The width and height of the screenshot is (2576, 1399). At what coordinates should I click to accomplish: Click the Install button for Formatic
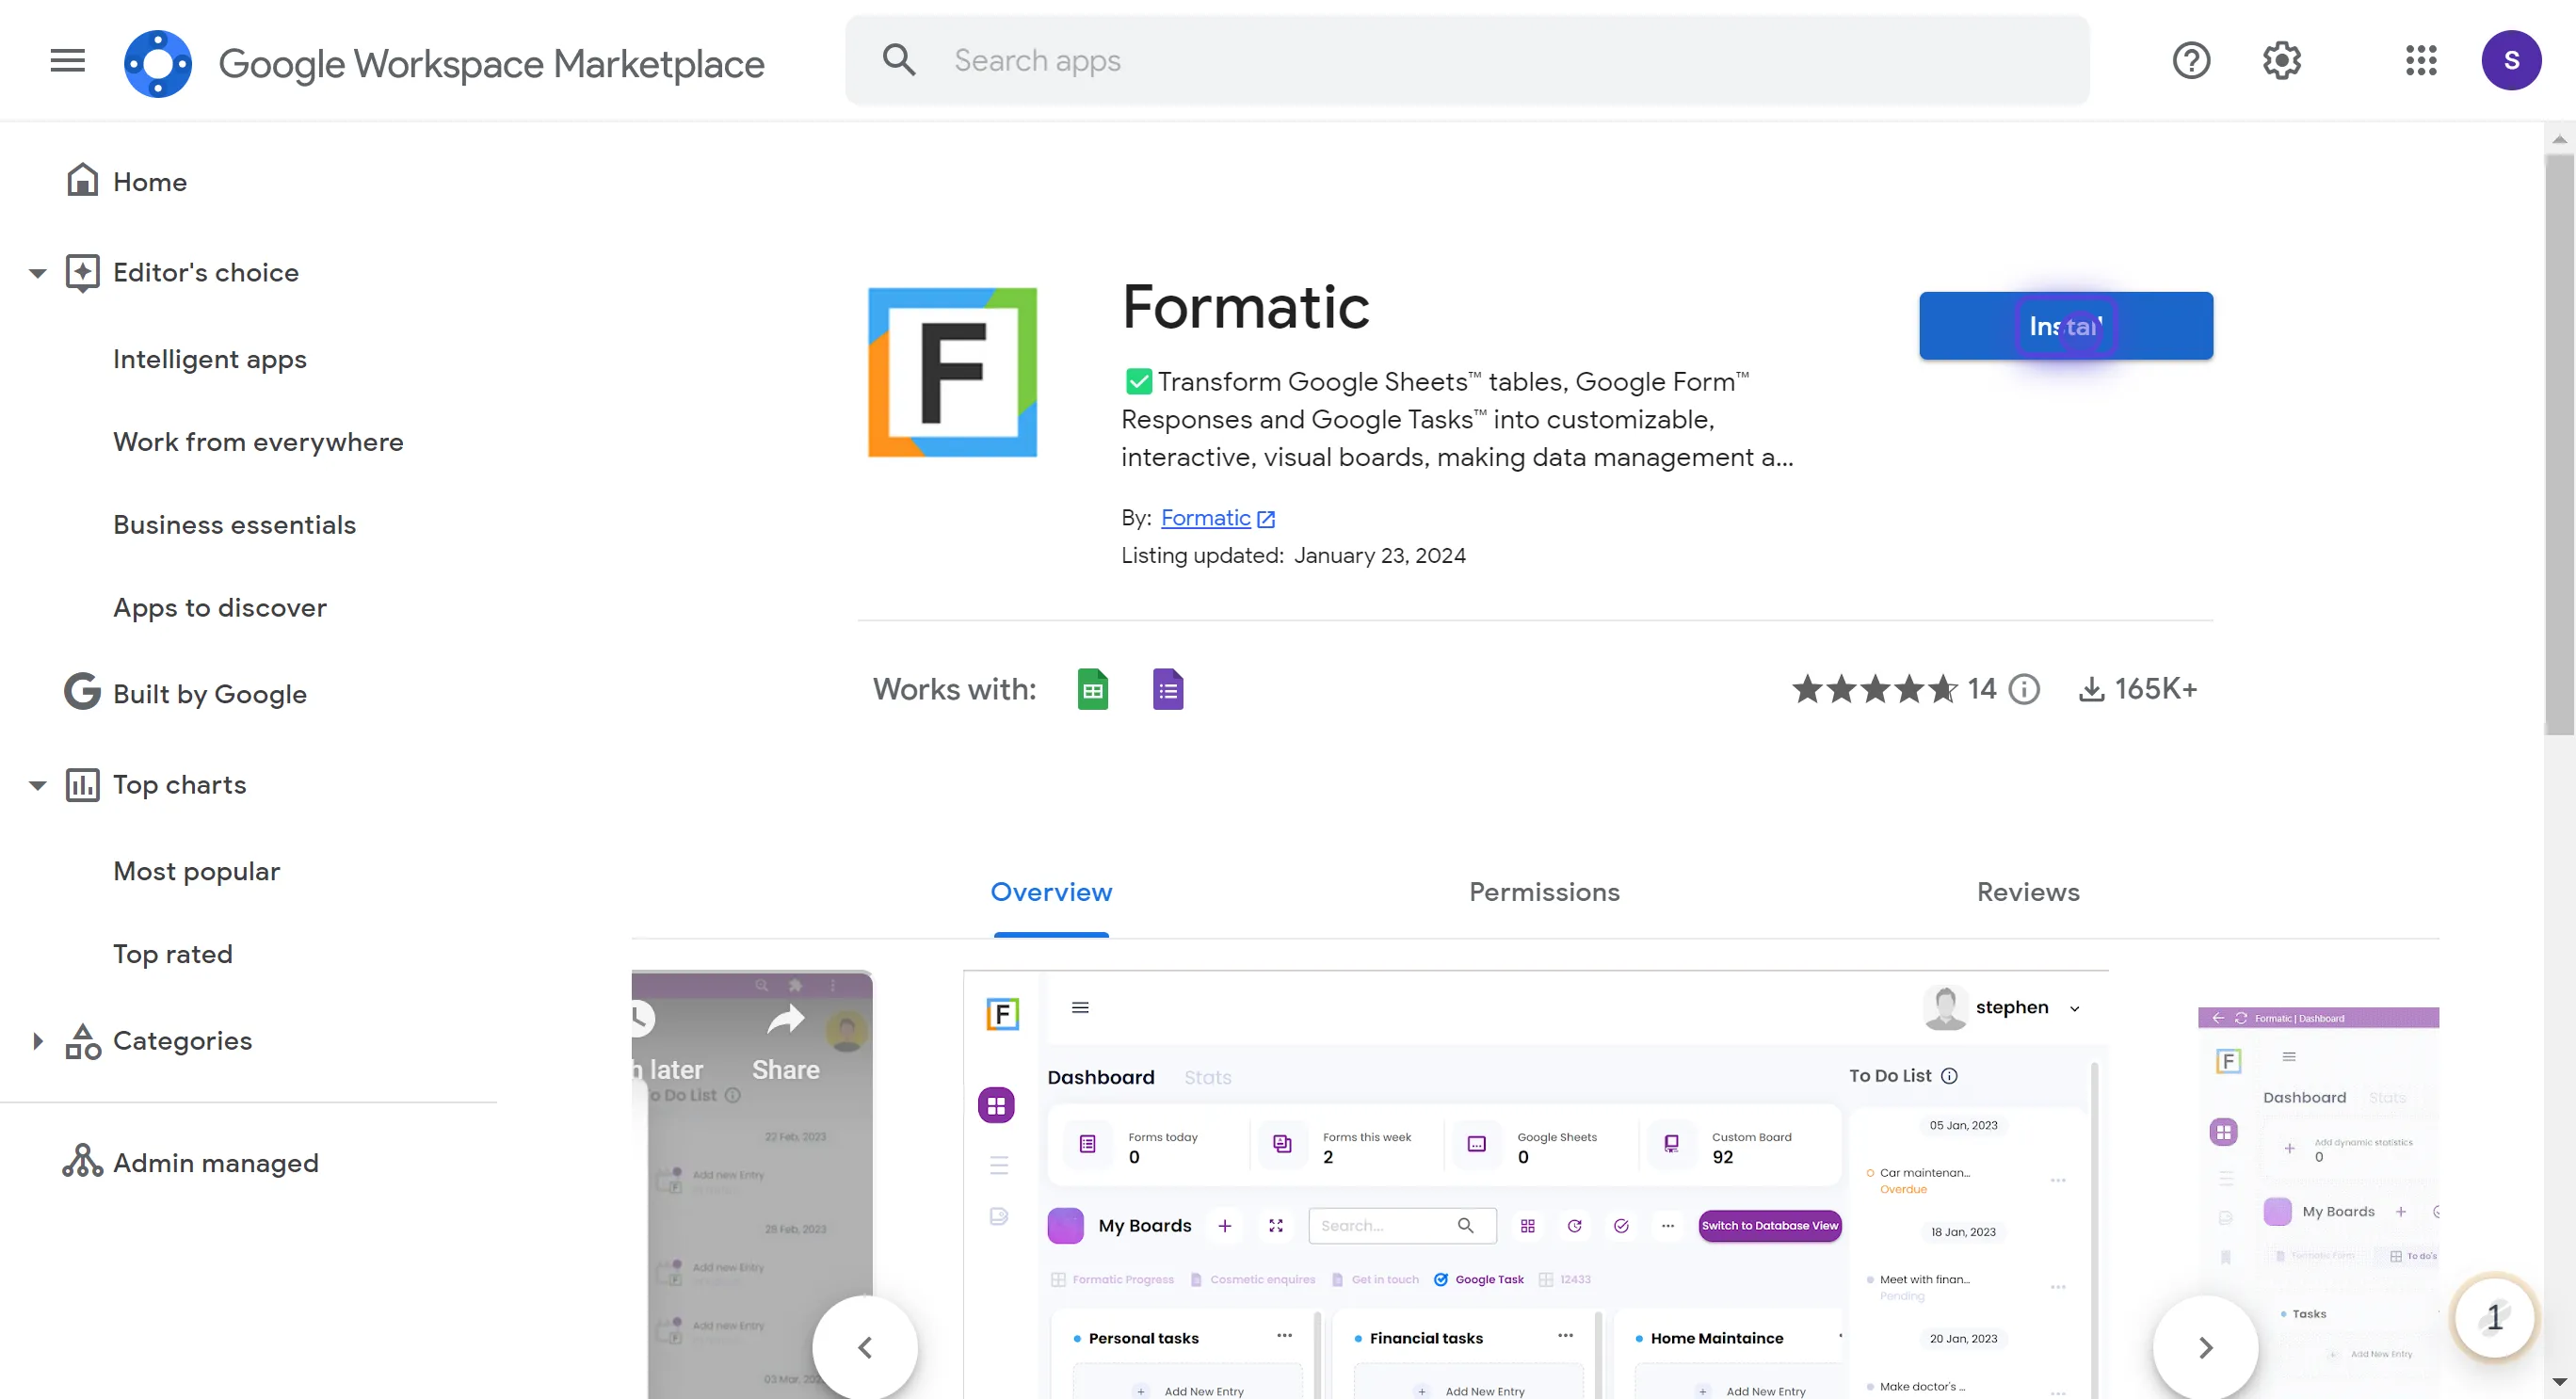click(x=2066, y=325)
